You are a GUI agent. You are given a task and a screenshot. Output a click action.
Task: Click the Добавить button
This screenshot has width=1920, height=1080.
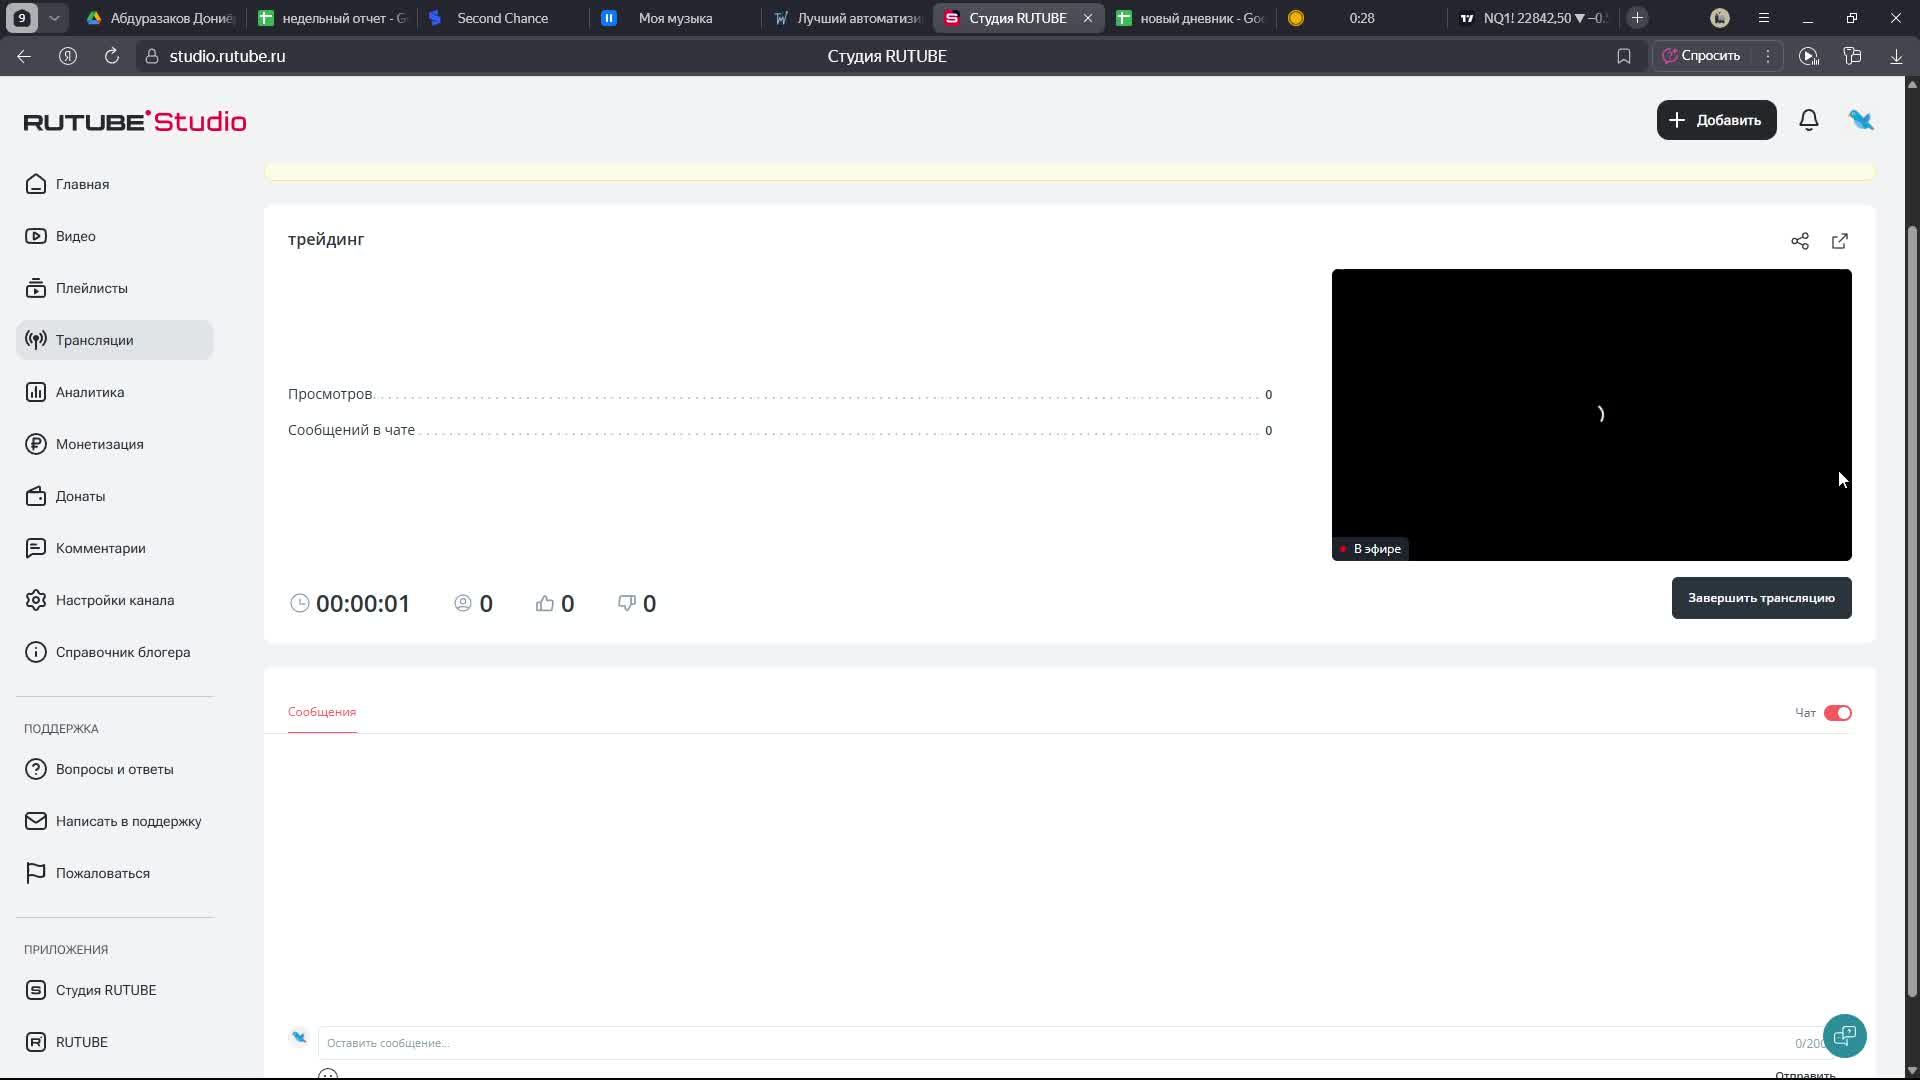point(1716,120)
